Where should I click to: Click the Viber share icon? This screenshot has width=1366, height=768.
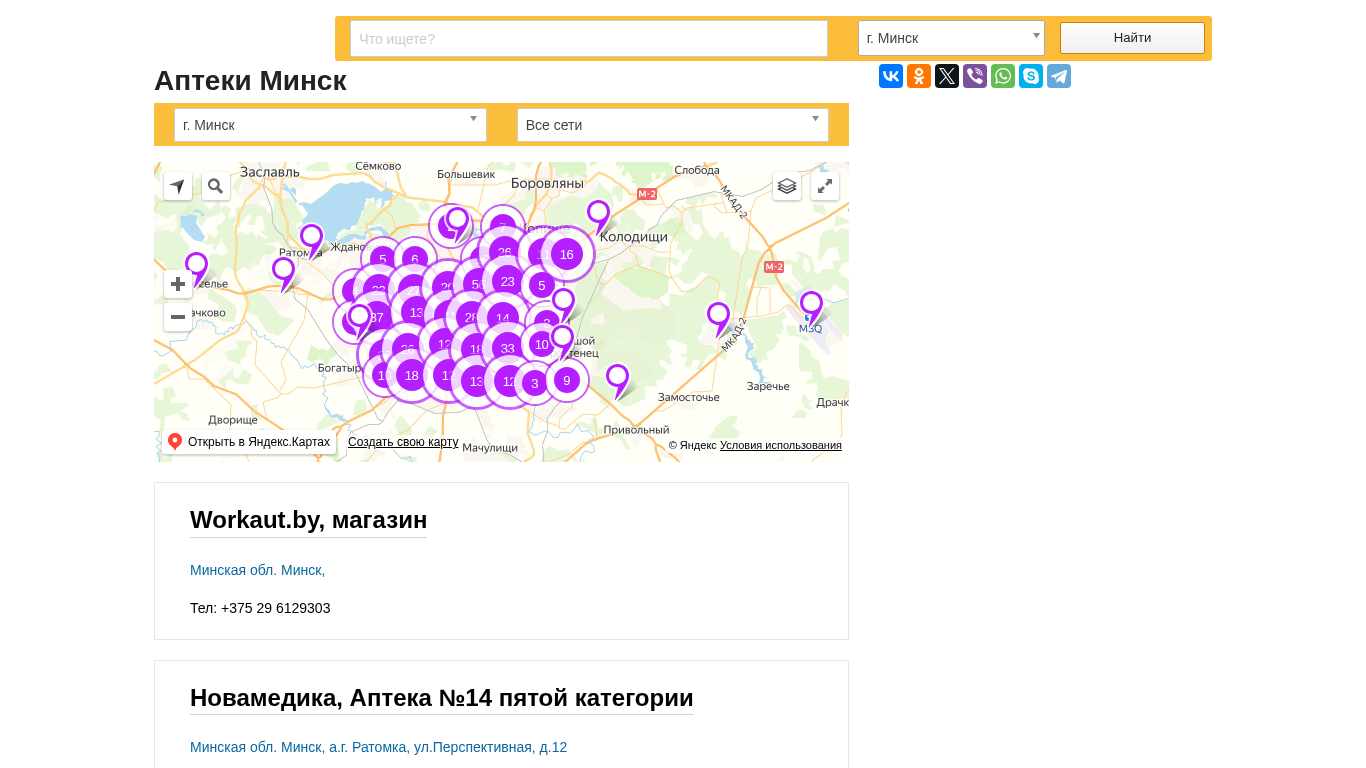975,76
